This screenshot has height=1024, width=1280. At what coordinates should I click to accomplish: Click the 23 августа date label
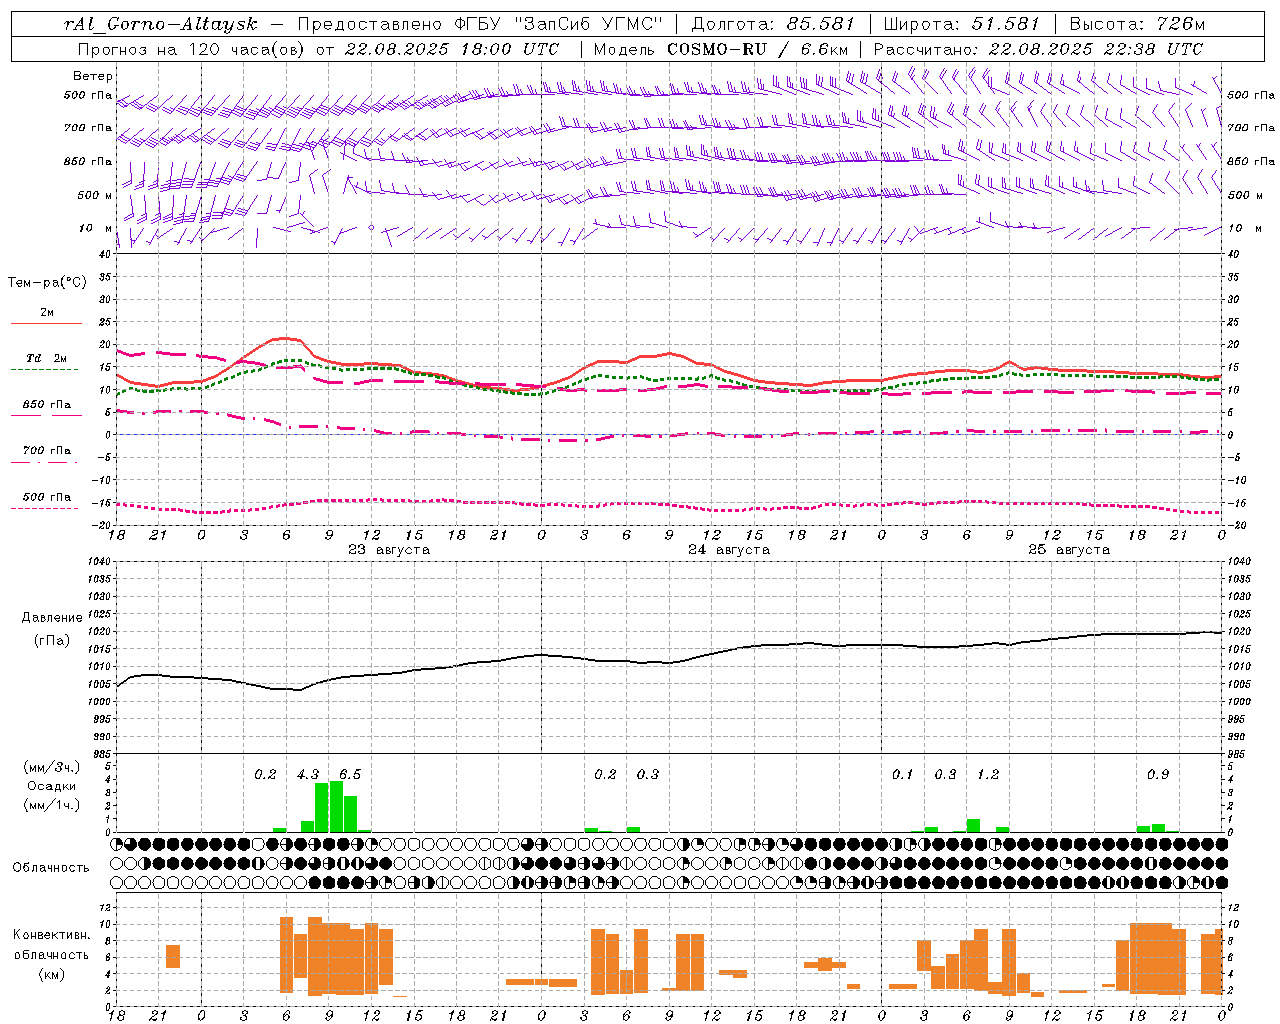pyautogui.click(x=389, y=550)
